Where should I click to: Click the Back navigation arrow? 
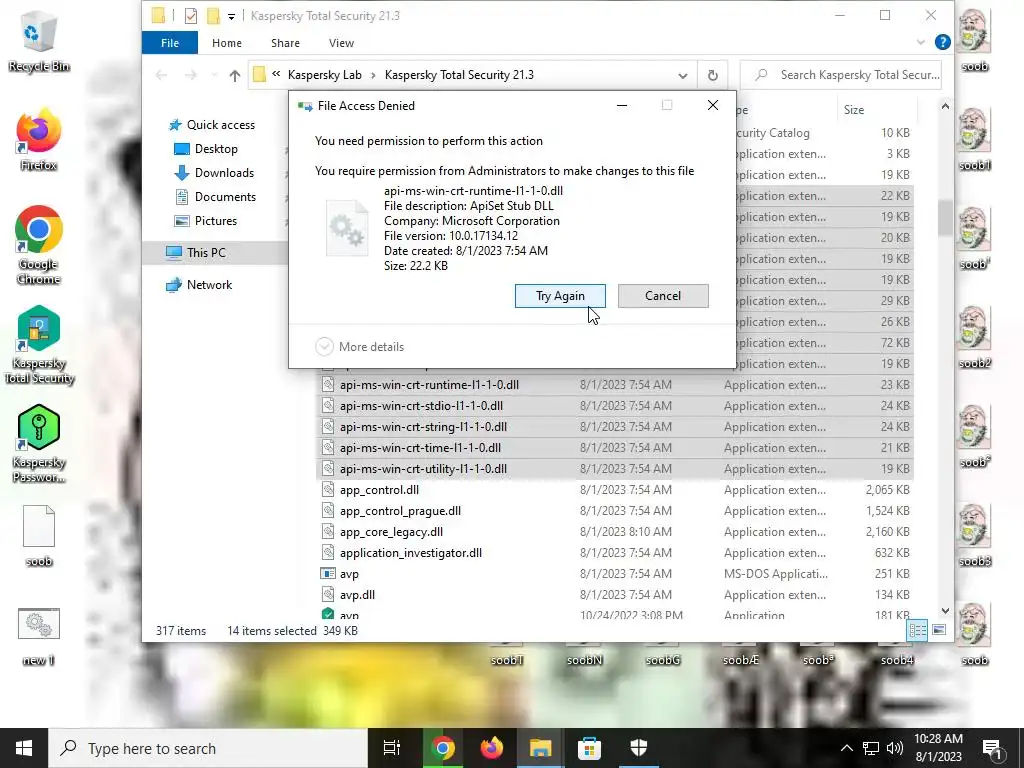point(161,75)
